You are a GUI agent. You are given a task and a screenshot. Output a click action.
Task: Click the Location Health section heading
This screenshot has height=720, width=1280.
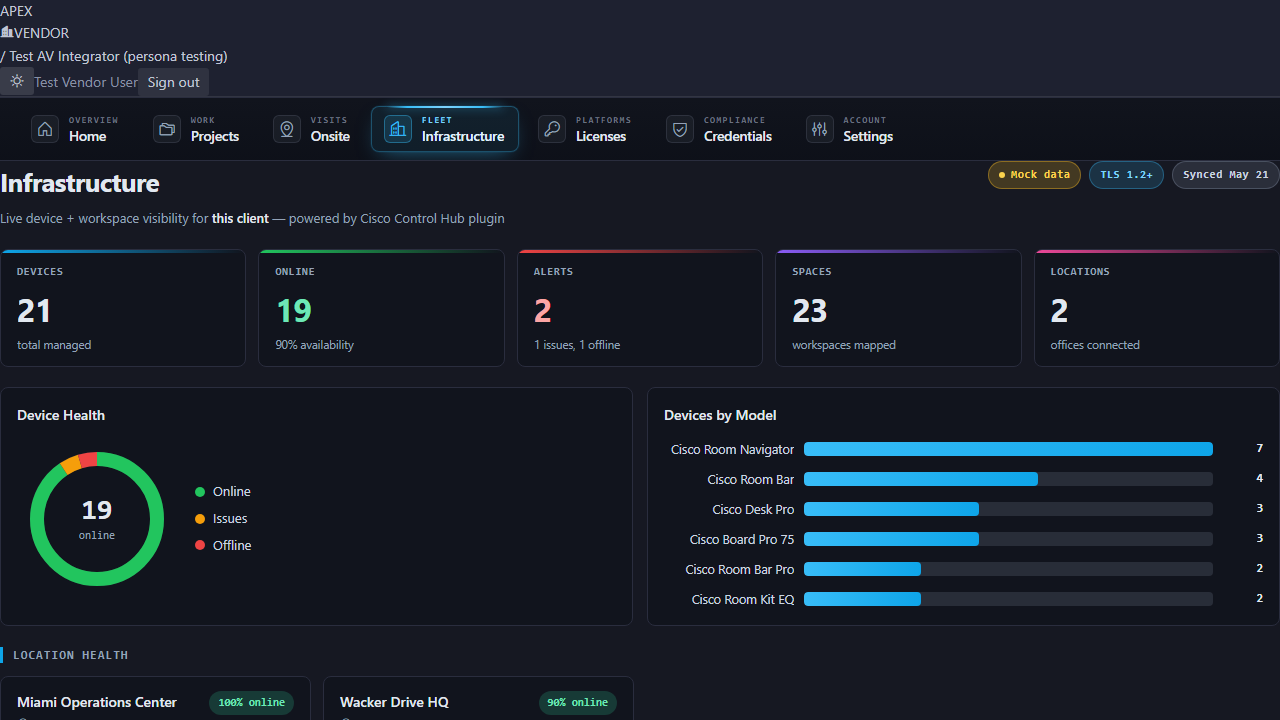pos(70,655)
